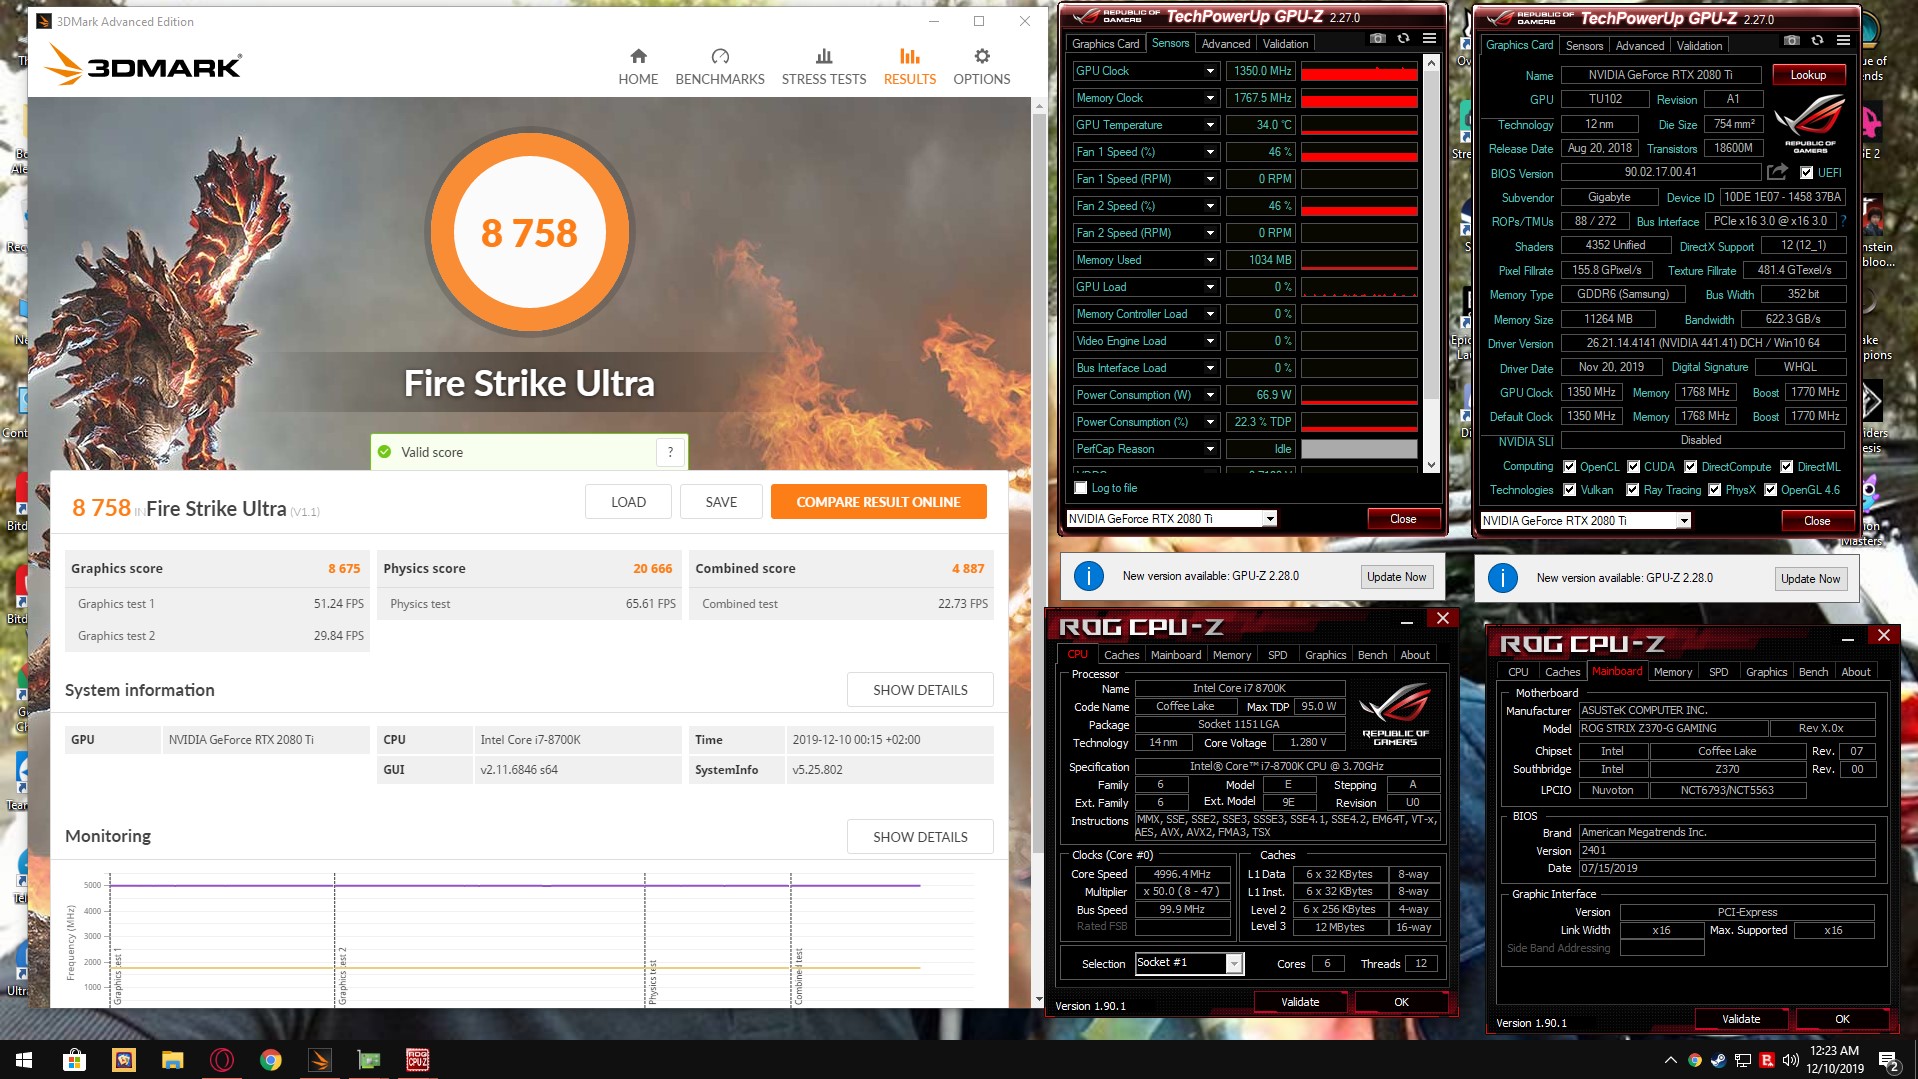This screenshot has height=1079, width=1918.
Task: Toggle the OpenCL checkbox
Action: tap(1570, 467)
